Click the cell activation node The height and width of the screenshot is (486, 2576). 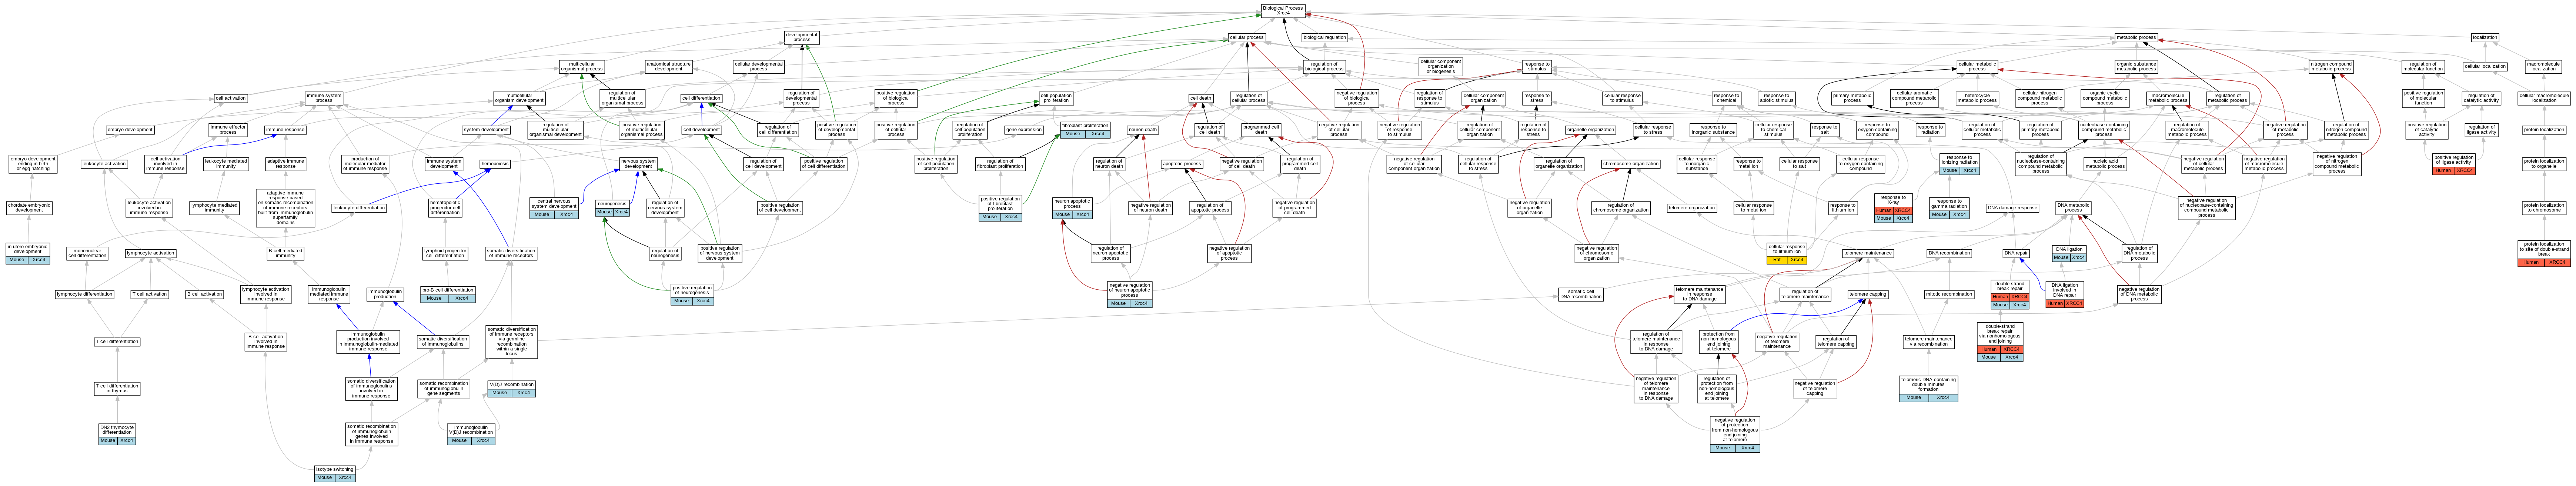231,98
